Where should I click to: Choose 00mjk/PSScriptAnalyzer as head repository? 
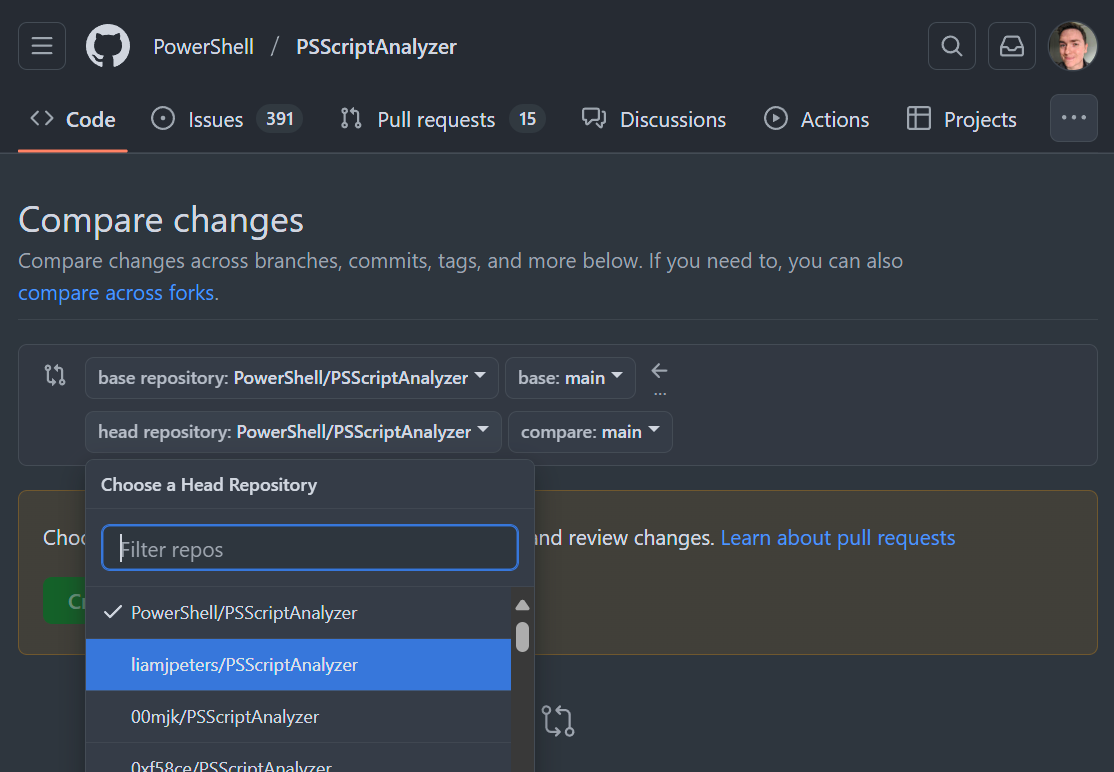point(298,717)
